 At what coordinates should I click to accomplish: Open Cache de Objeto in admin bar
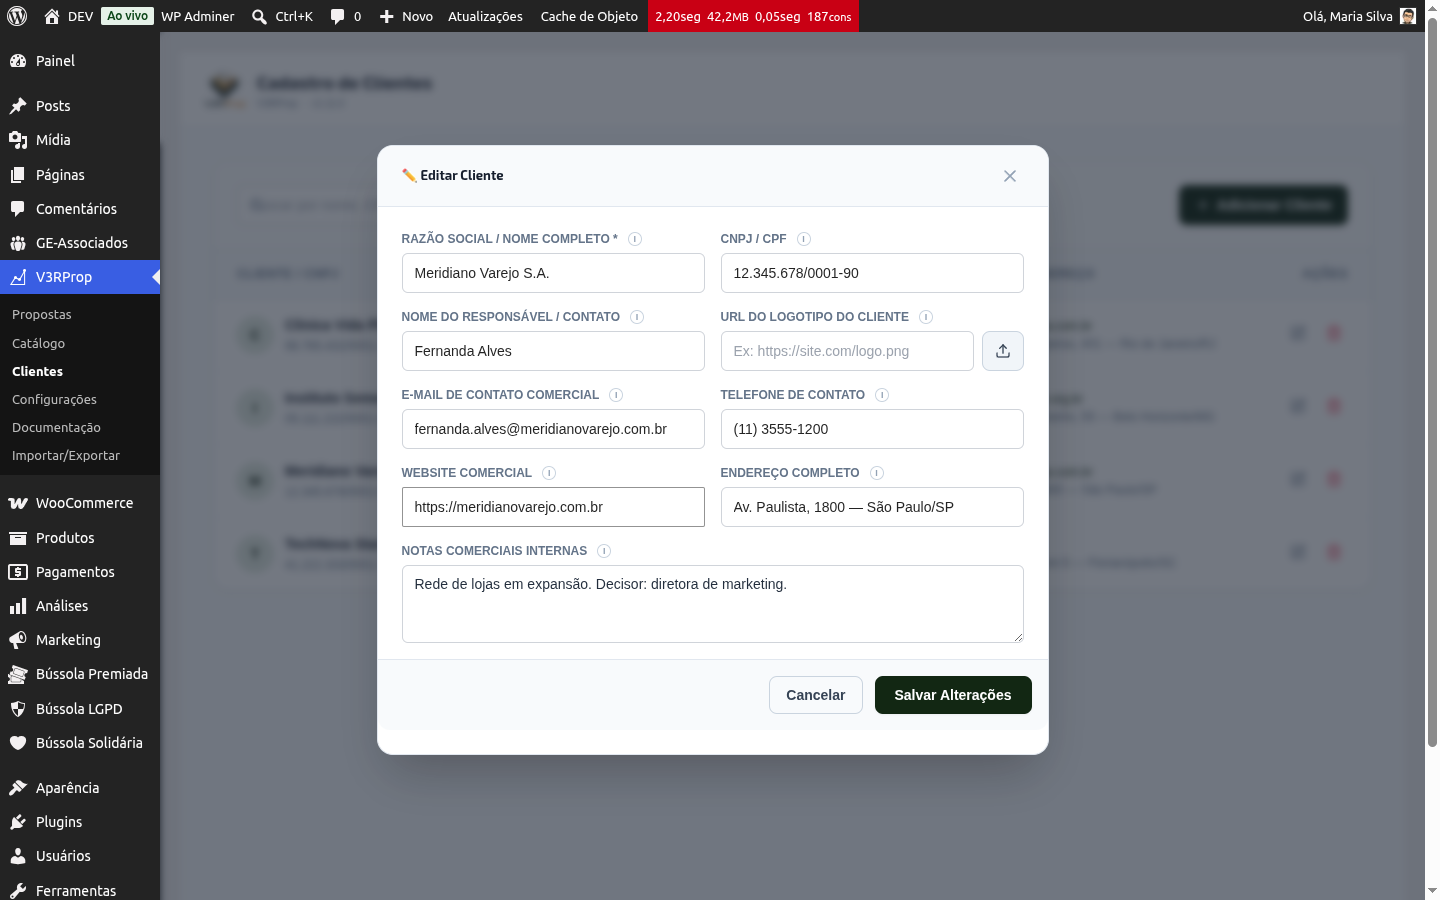tap(589, 16)
